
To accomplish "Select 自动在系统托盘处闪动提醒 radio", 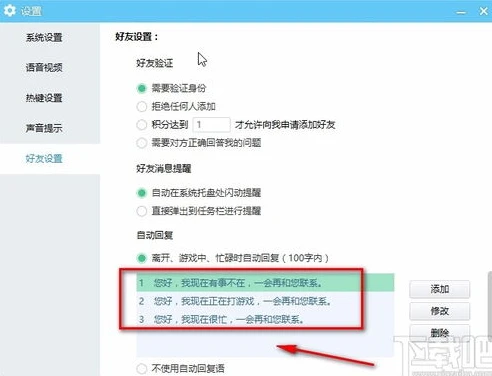I will [142, 193].
